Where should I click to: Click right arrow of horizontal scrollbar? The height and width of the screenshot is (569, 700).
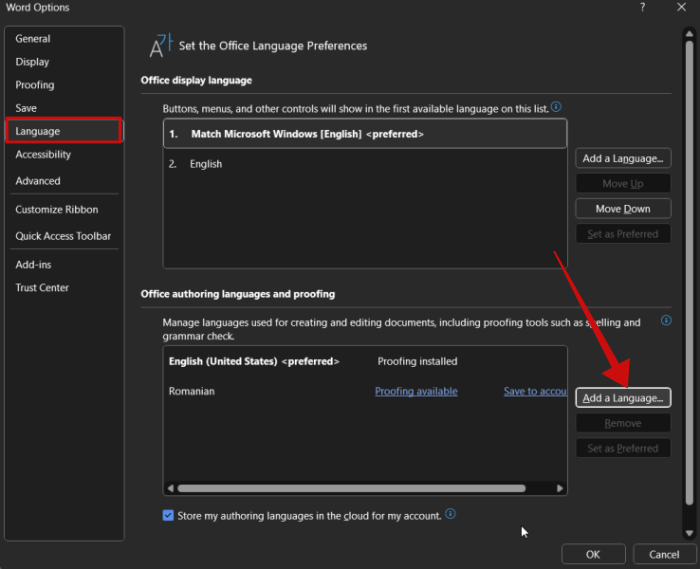click(560, 488)
